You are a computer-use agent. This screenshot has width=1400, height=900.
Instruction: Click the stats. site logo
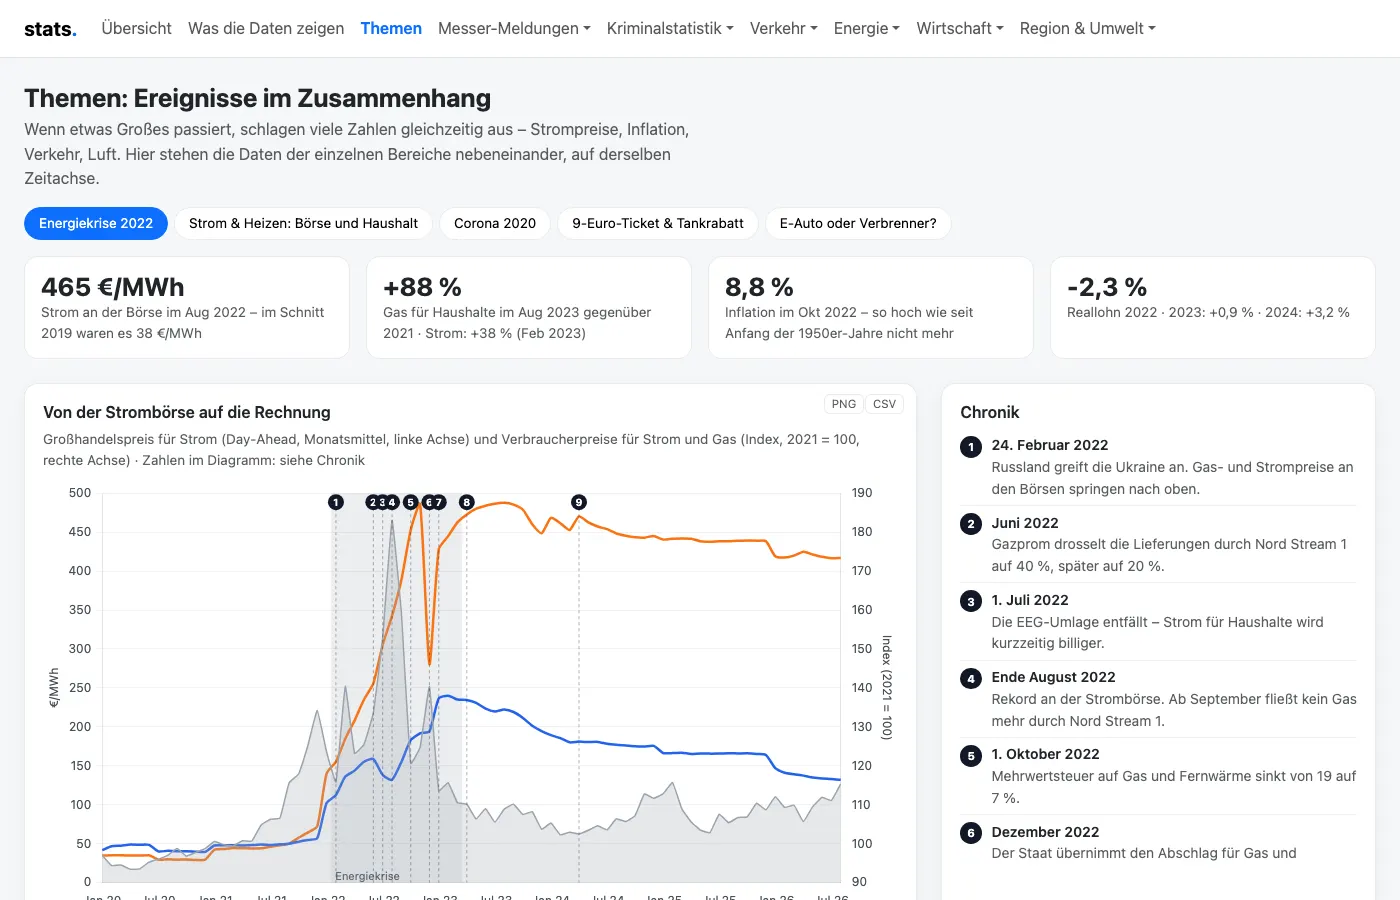[50, 29]
